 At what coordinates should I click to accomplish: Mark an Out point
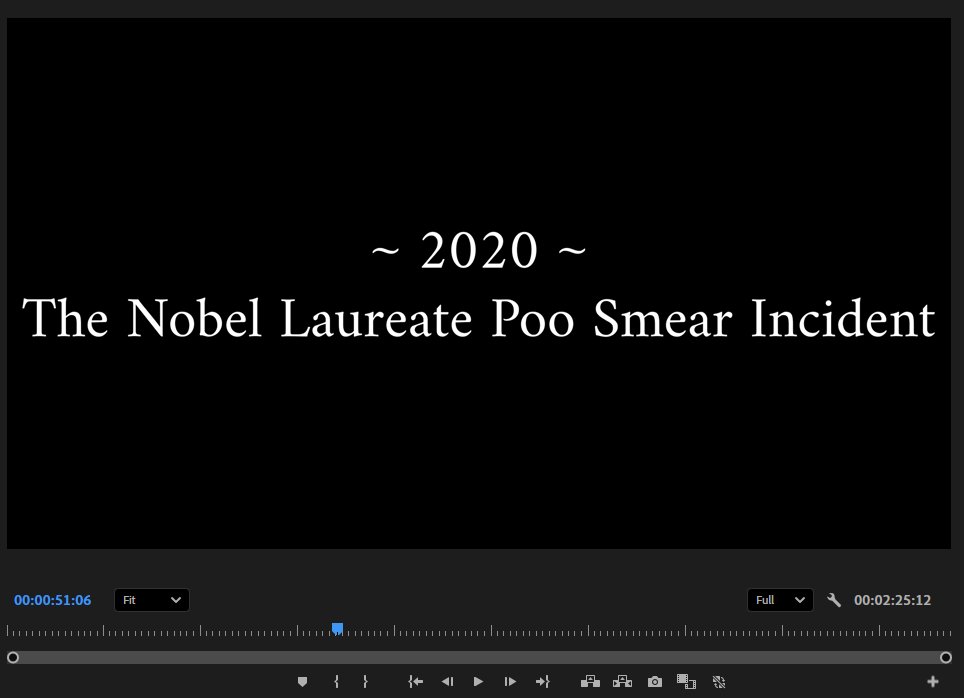tap(365, 681)
